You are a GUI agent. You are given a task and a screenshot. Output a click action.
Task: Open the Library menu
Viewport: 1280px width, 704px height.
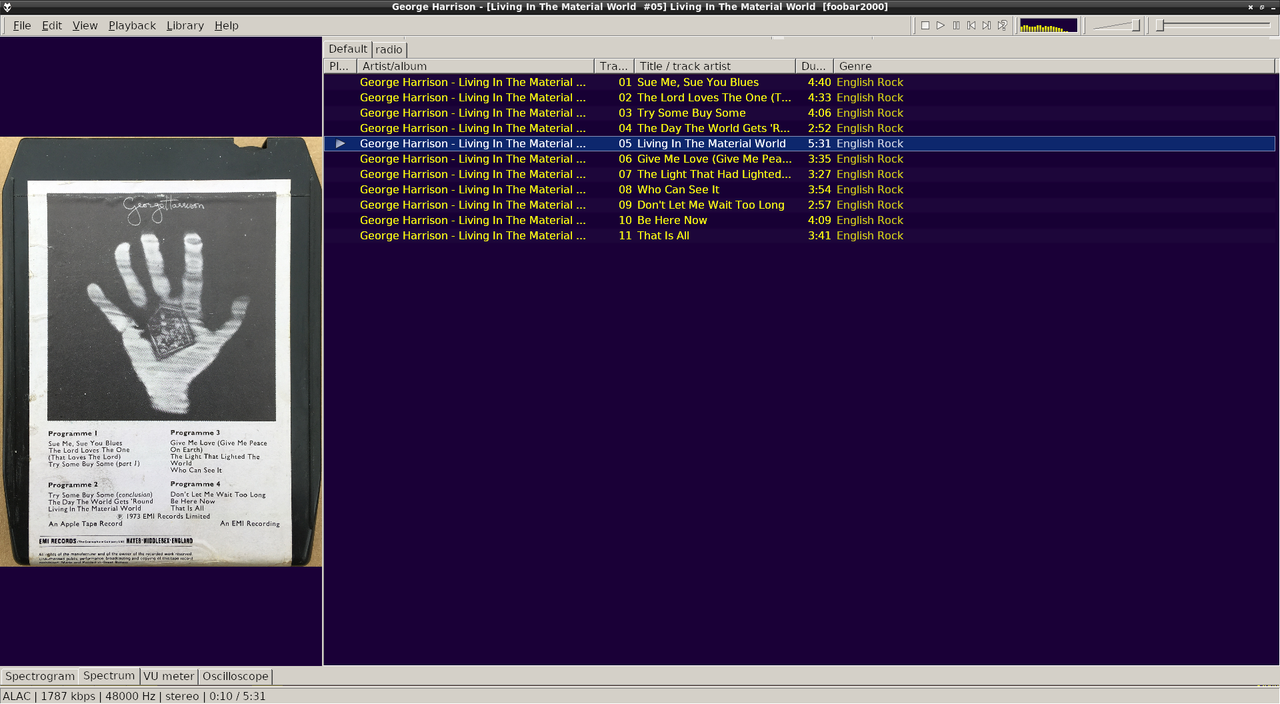[185, 25]
